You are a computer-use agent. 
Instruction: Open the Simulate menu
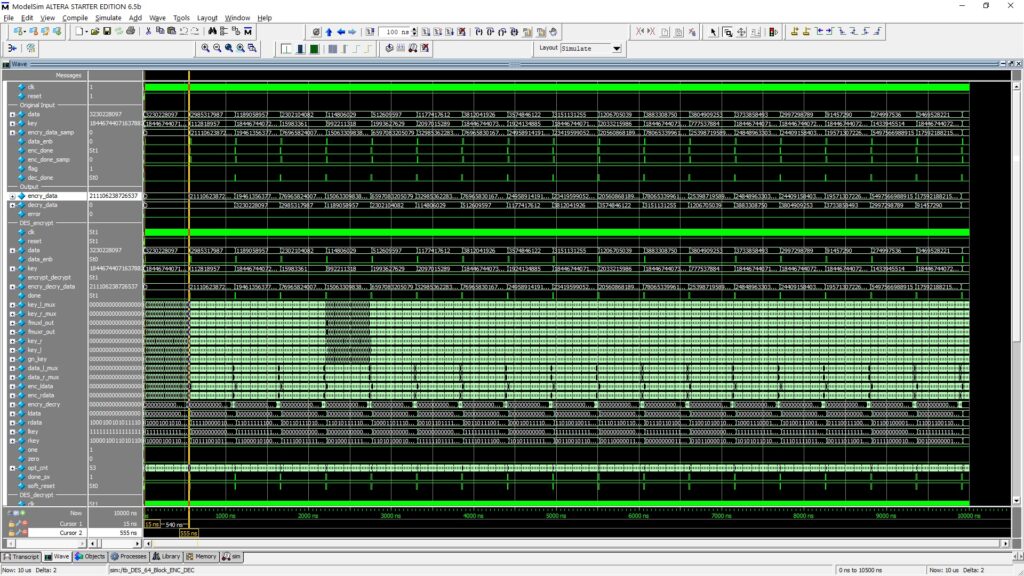click(x=110, y=17)
